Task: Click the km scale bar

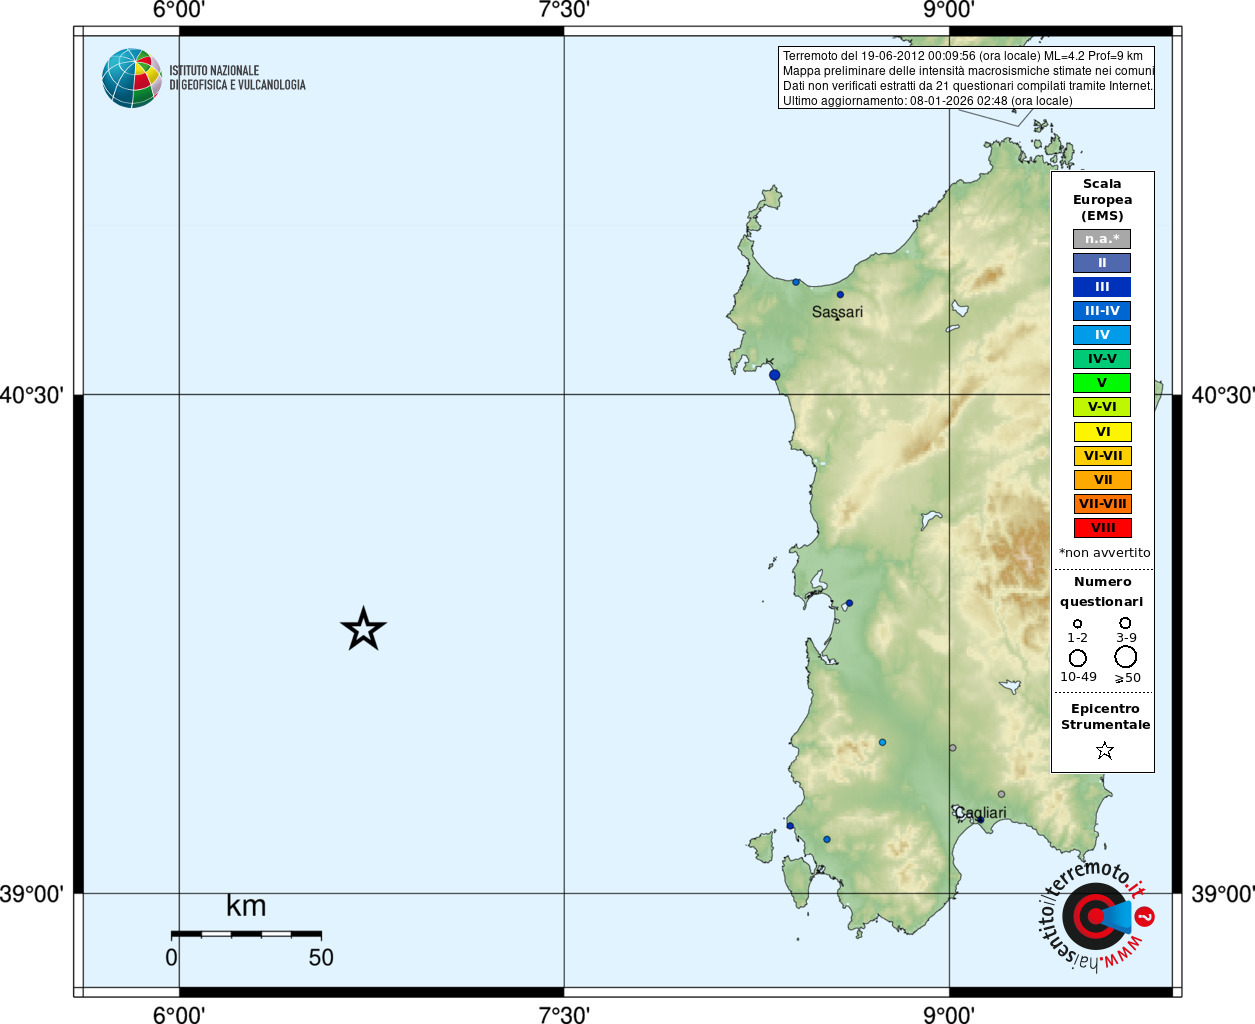Action: [x=246, y=934]
